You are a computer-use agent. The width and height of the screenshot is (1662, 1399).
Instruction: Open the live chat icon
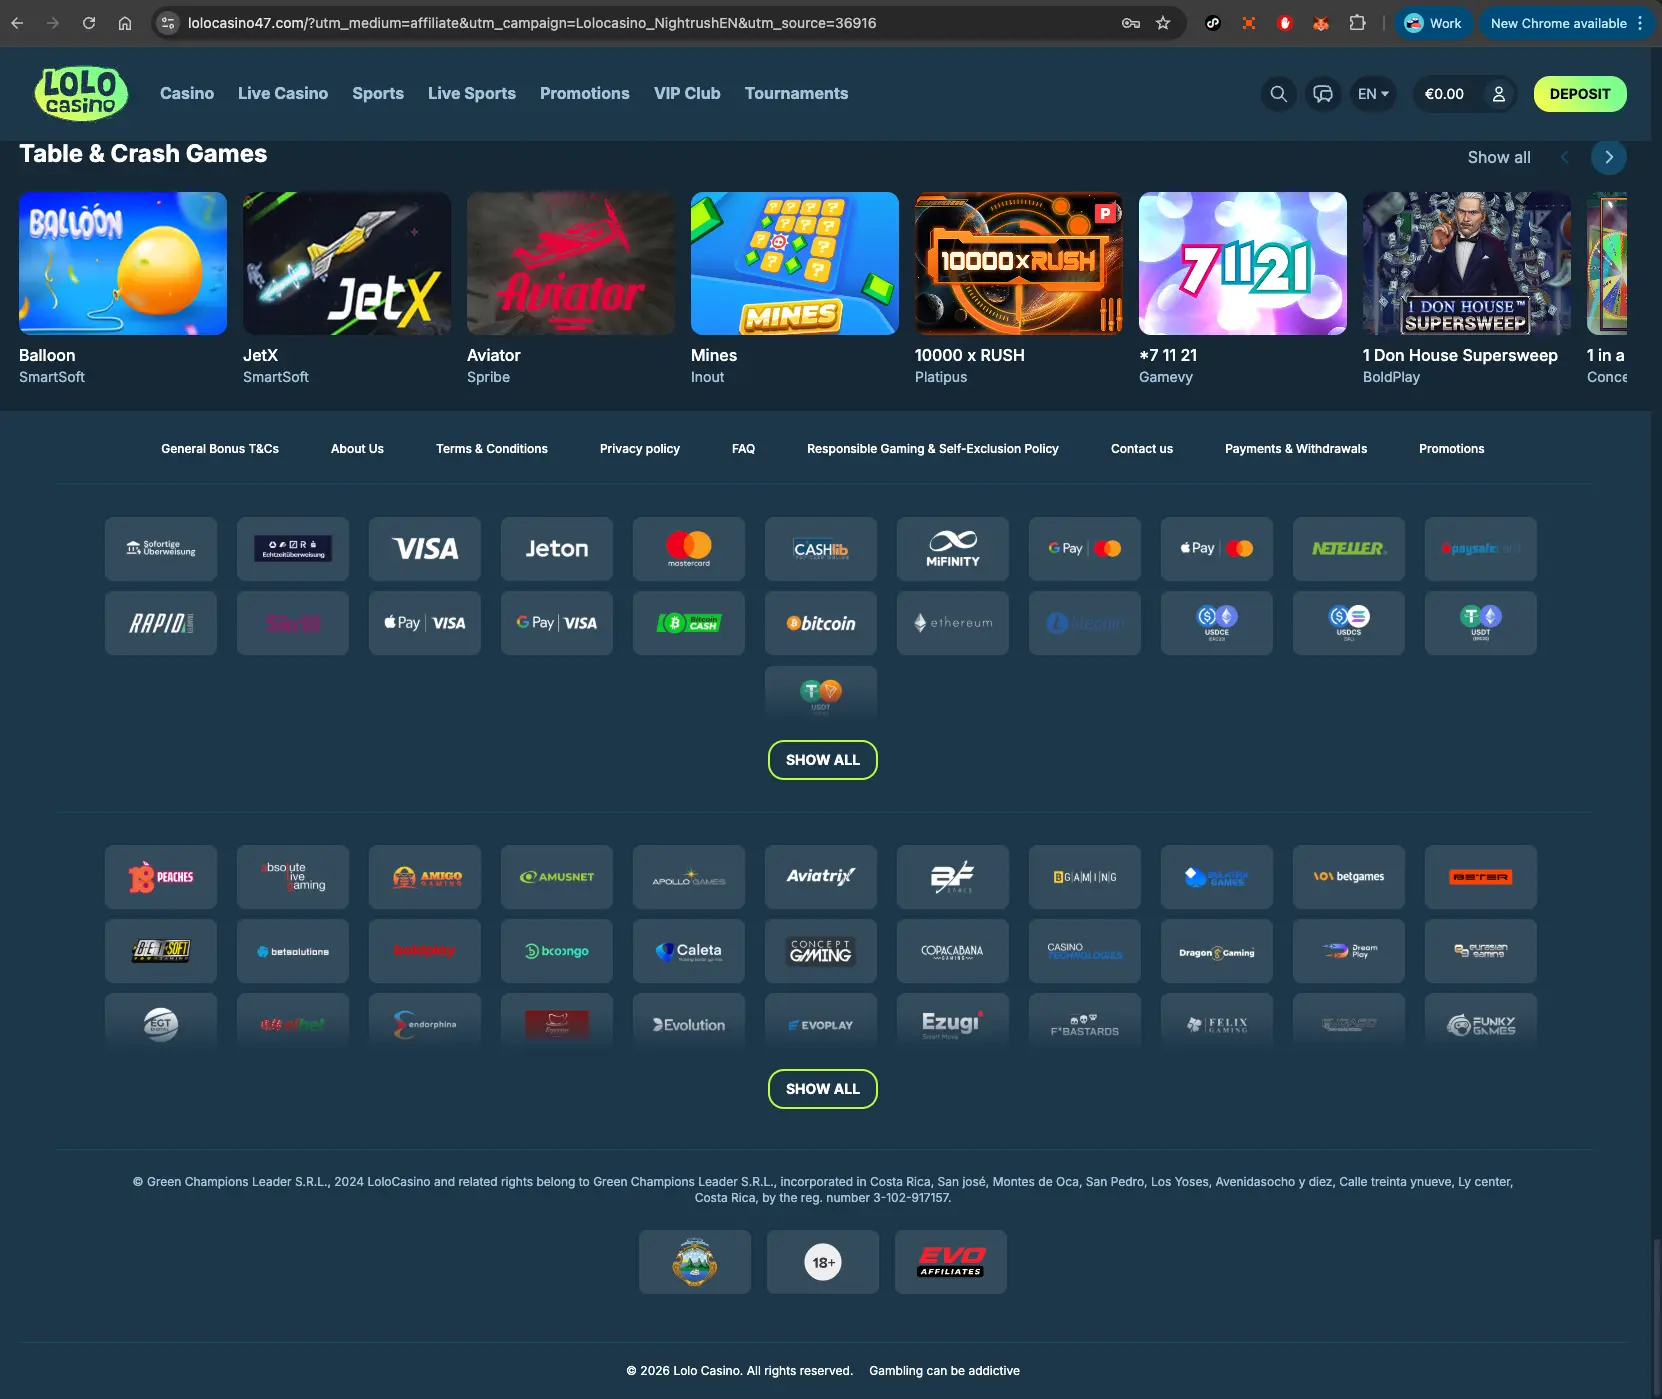point(1323,94)
